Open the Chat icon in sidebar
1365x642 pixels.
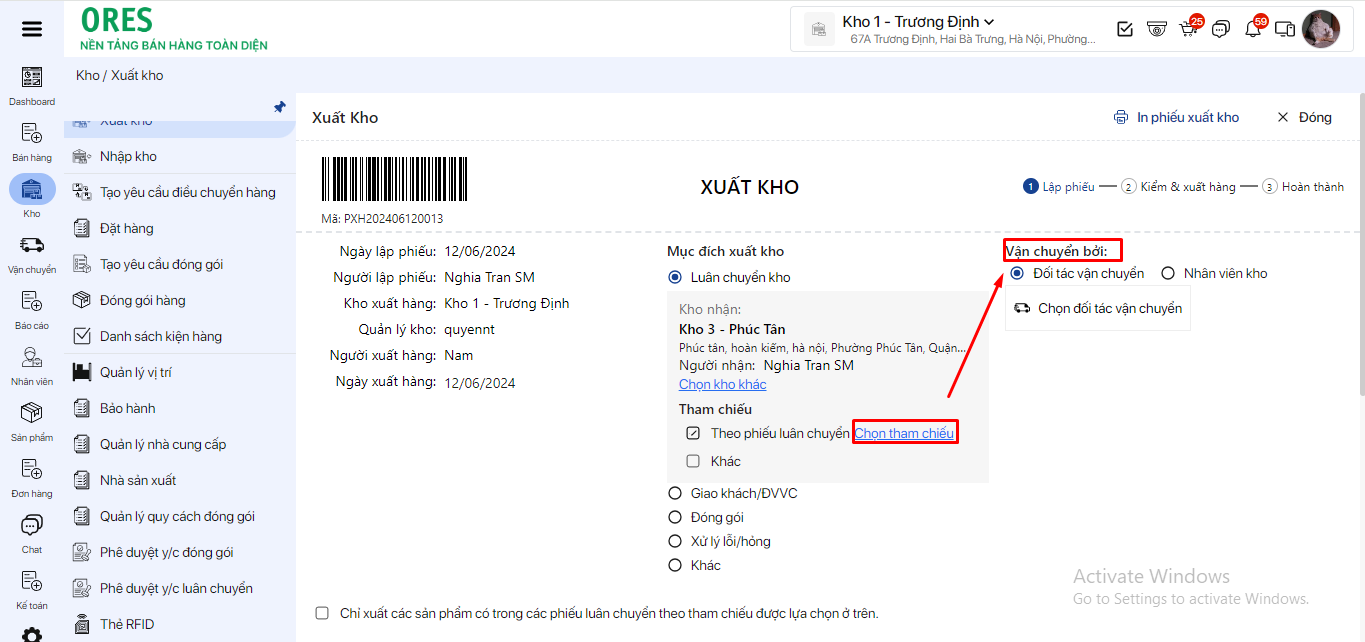pos(32,526)
